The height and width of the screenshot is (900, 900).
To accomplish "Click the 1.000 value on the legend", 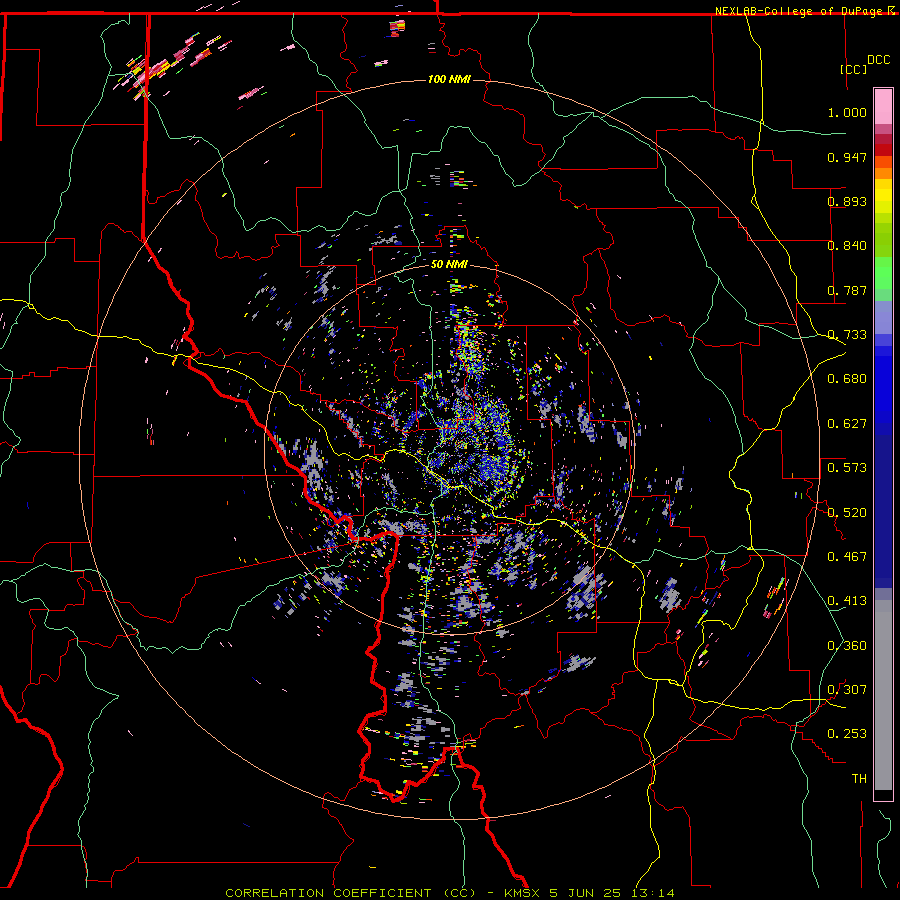I will [x=847, y=112].
